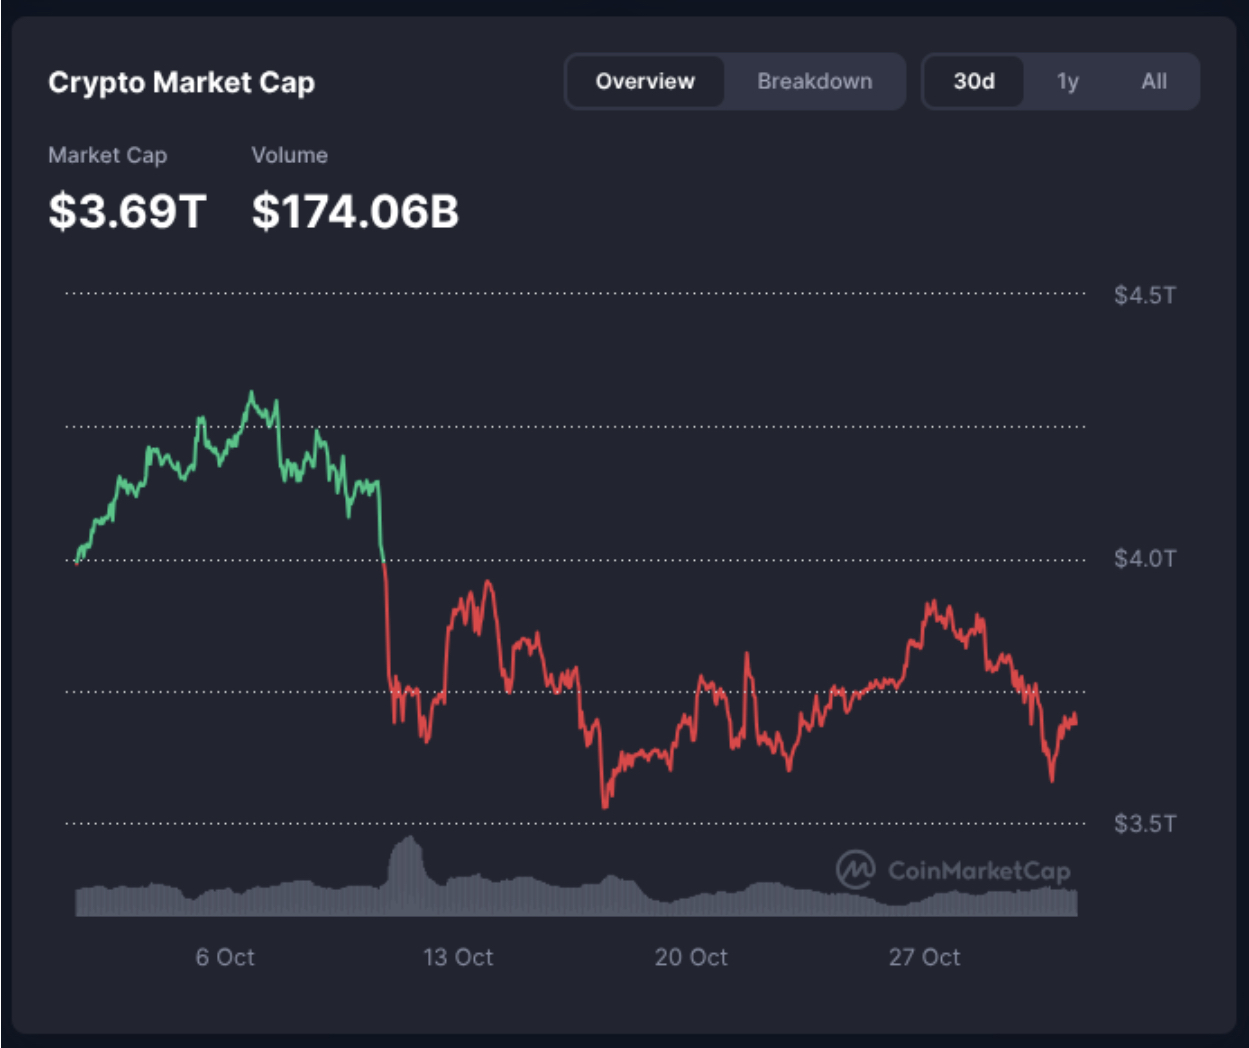Screen dimensions: 1249x1048
Task: Show the All time range
Action: pyautogui.click(x=1154, y=82)
